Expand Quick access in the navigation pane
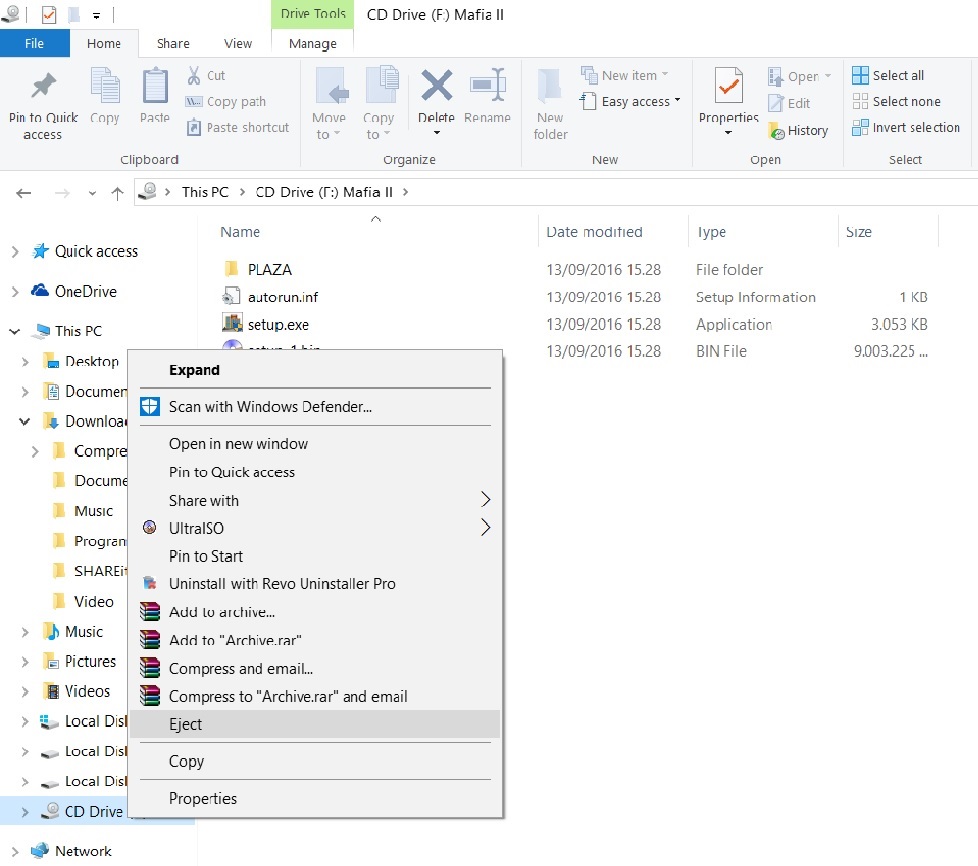The height and width of the screenshot is (866, 978). (15, 252)
